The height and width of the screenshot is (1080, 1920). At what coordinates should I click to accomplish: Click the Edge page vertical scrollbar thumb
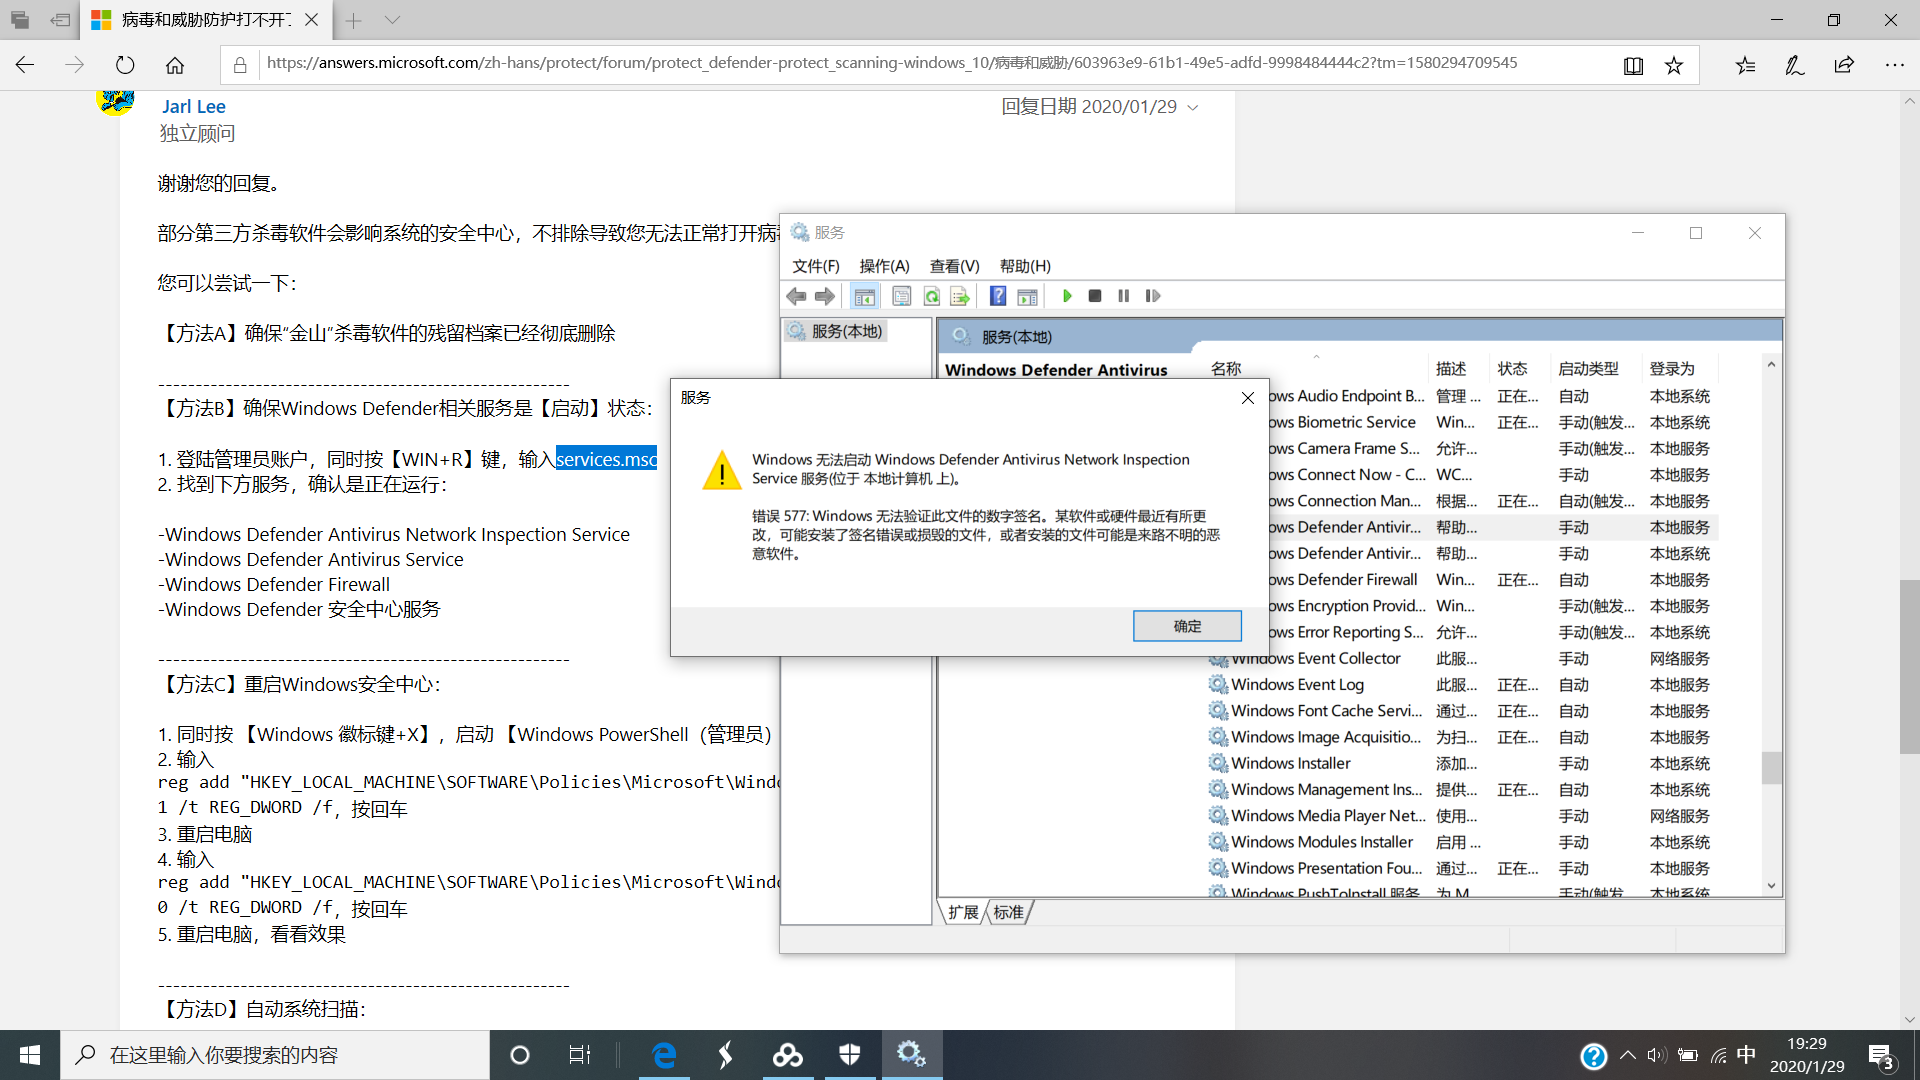pyautogui.click(x=1909, y=666)
